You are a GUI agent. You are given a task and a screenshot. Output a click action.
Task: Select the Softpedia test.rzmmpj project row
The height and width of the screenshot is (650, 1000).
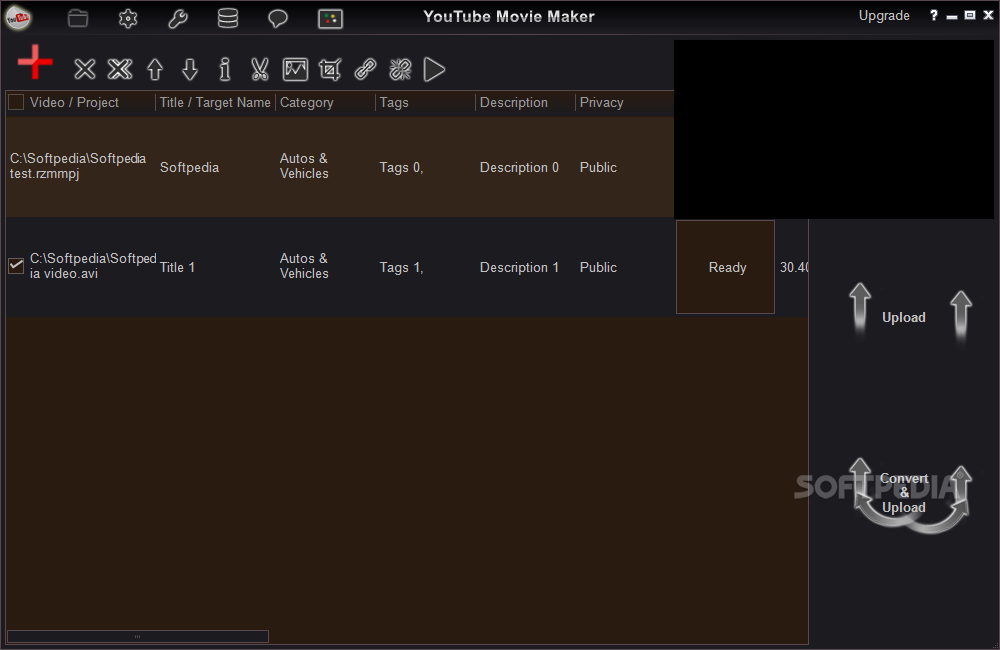(340, 166)
